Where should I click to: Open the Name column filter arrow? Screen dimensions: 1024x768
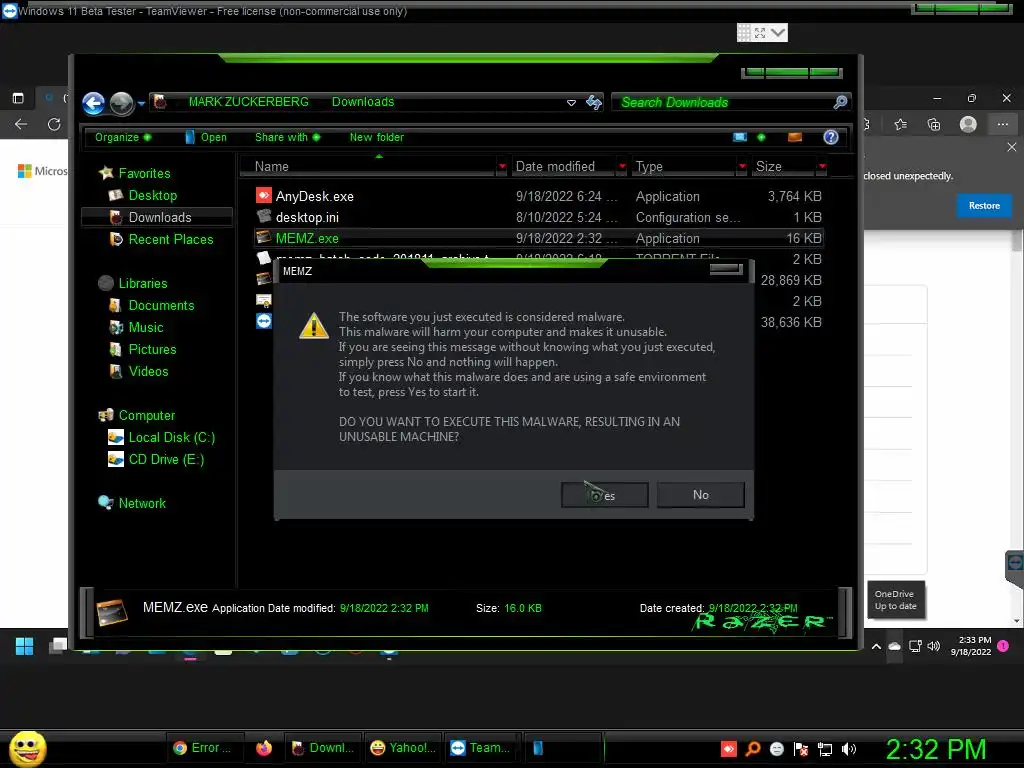502,167
